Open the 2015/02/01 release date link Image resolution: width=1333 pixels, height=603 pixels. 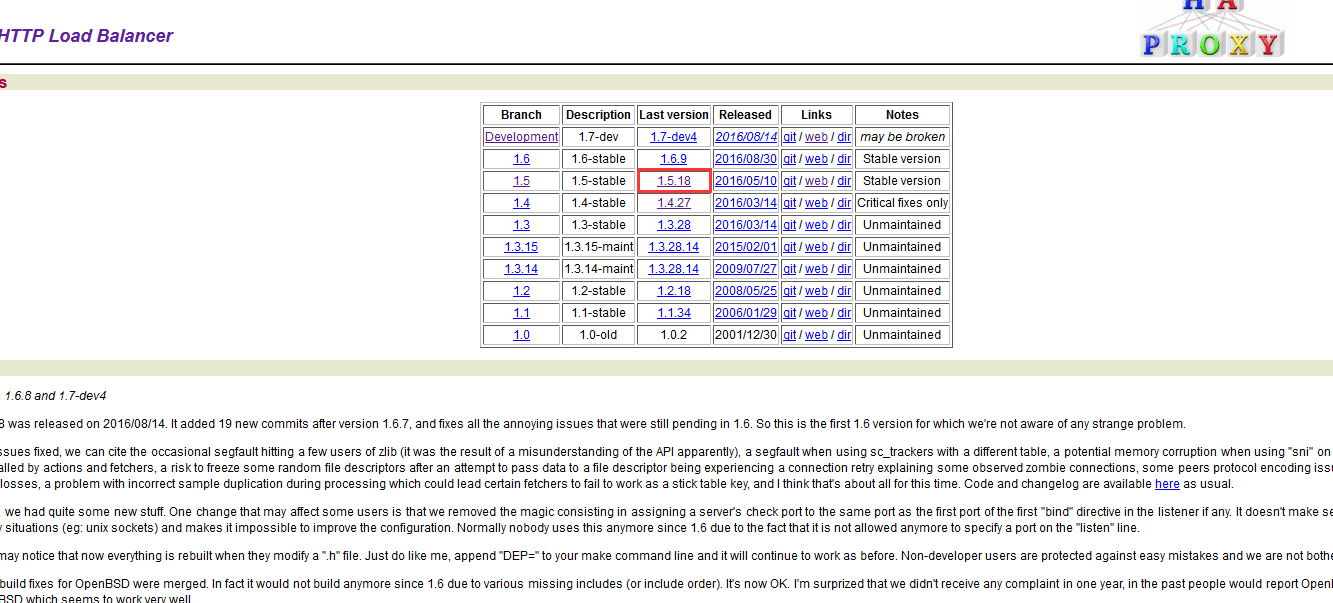pyautogui.click(x=746, y=247)
